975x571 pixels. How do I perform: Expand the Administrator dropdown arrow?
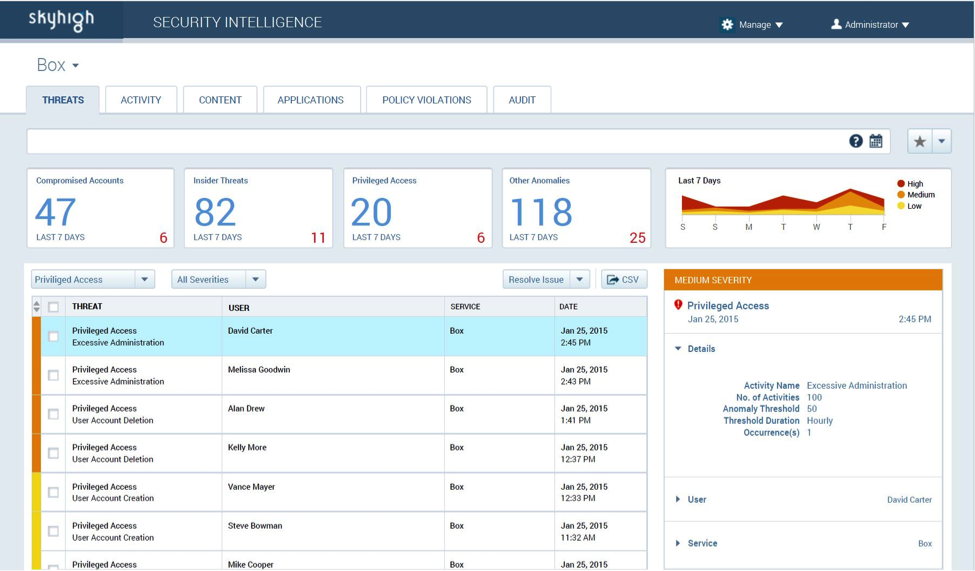[x=905, y=25]
